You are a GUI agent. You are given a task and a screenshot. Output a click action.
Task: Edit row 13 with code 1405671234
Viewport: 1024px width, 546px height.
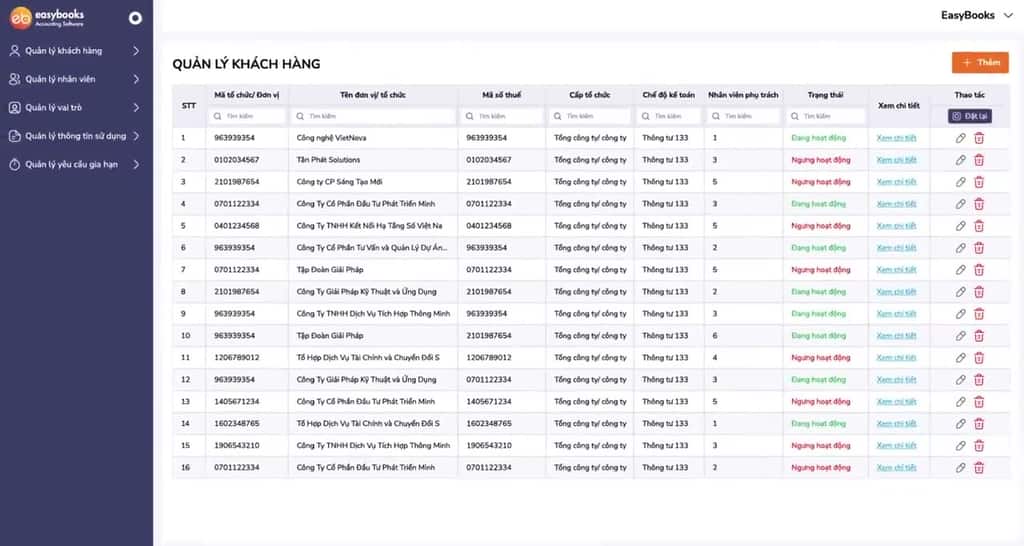click(960, 402)
